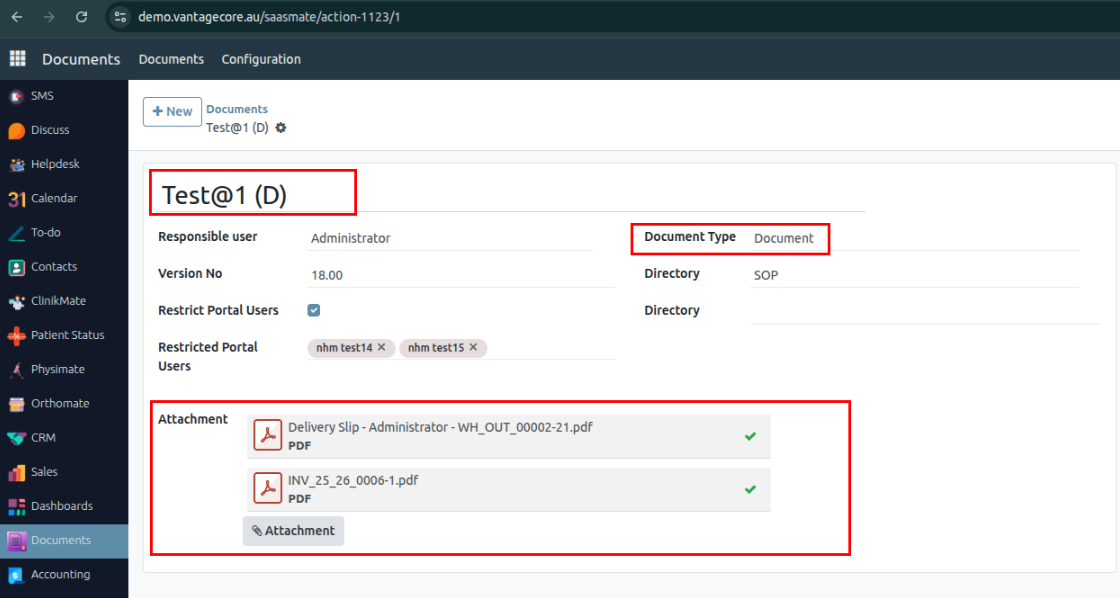Image resolution: width=1120 pixels, height=598 pixels.
Task: Open the Calendar app icon
Action: (17, 199)
